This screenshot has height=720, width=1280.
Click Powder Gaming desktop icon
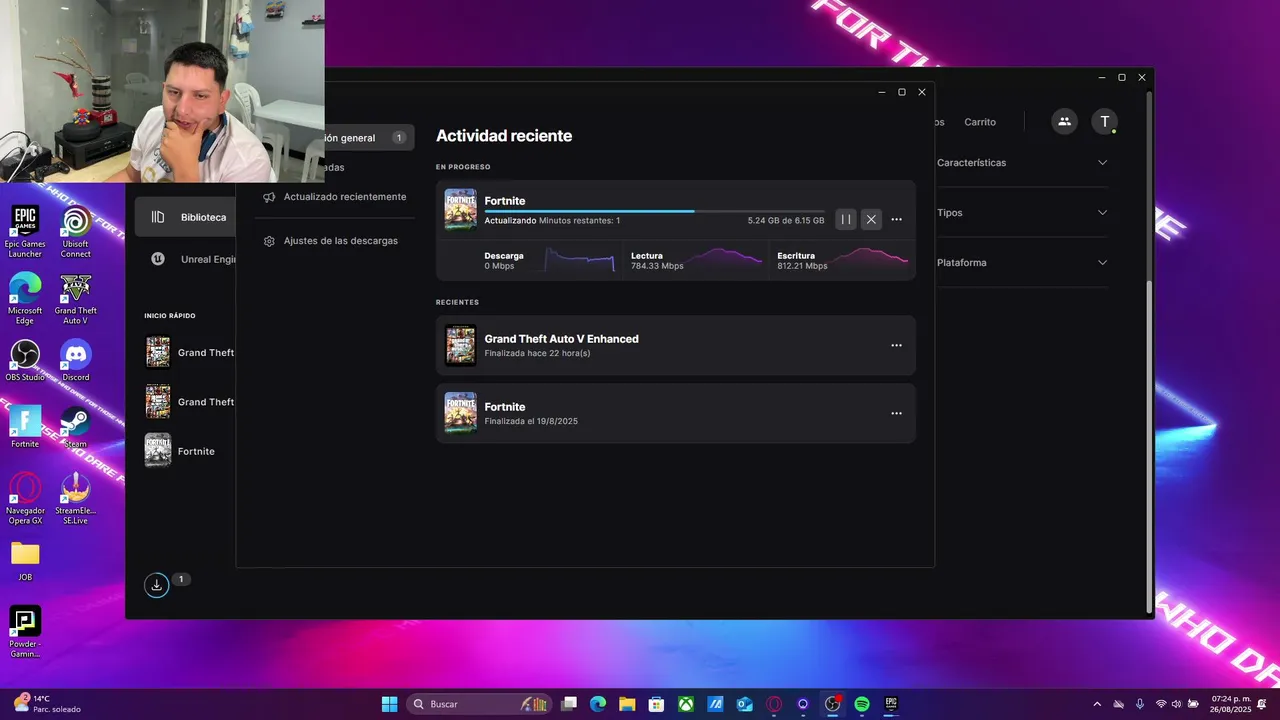25,632
